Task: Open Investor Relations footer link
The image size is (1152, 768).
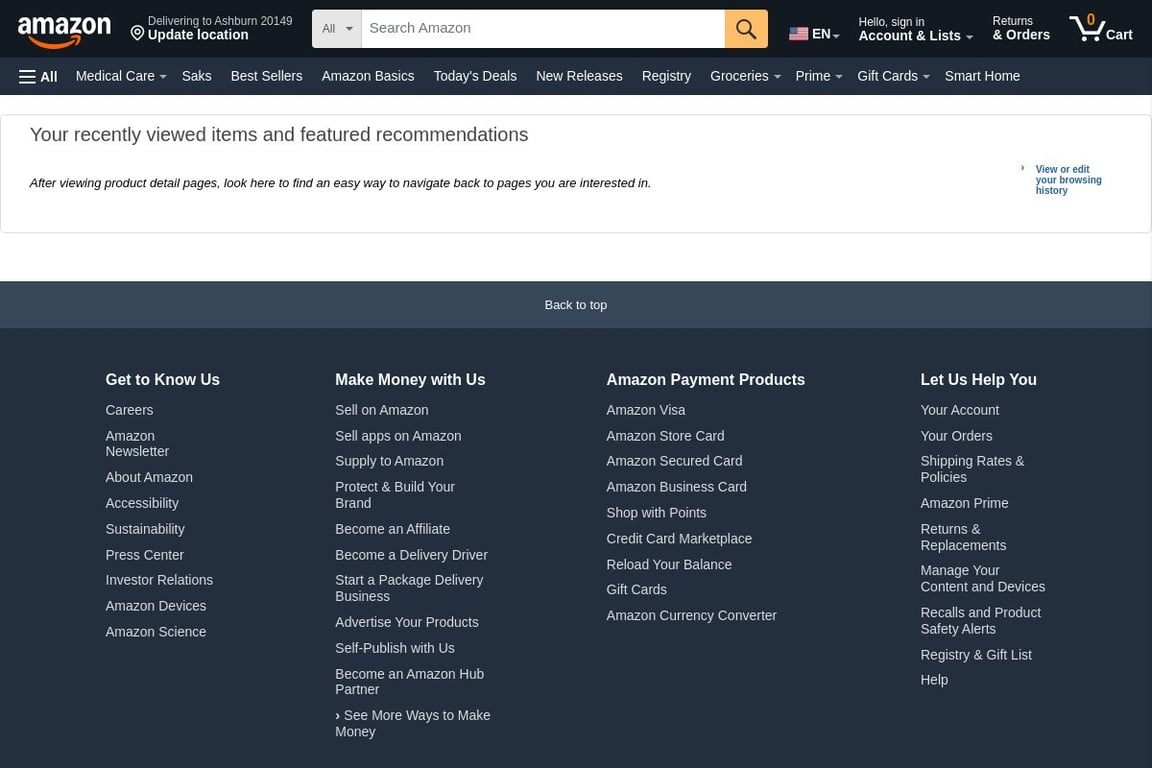Action: (x=159, y=581)
